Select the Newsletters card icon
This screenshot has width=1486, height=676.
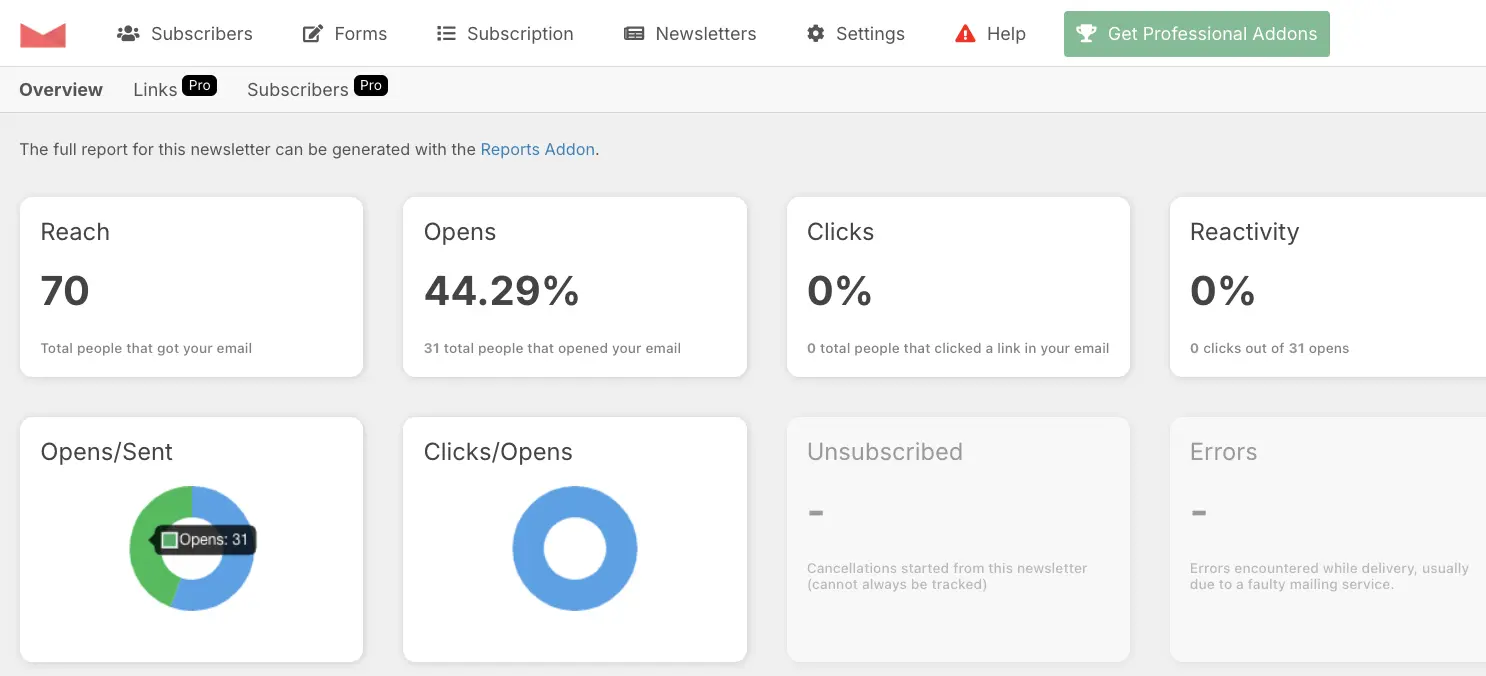coord(634,33)
